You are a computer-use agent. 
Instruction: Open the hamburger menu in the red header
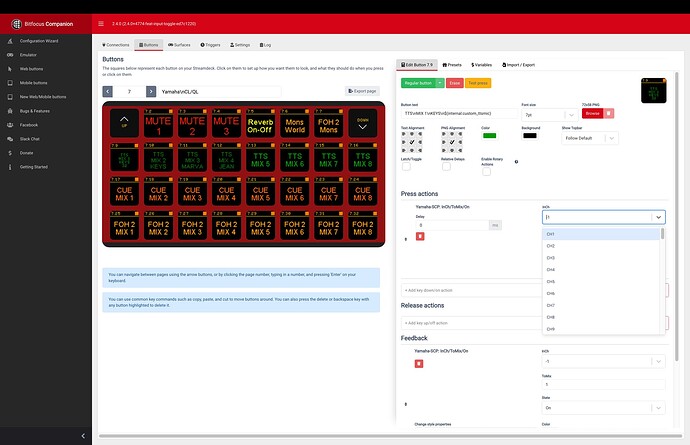pos(101,24)
